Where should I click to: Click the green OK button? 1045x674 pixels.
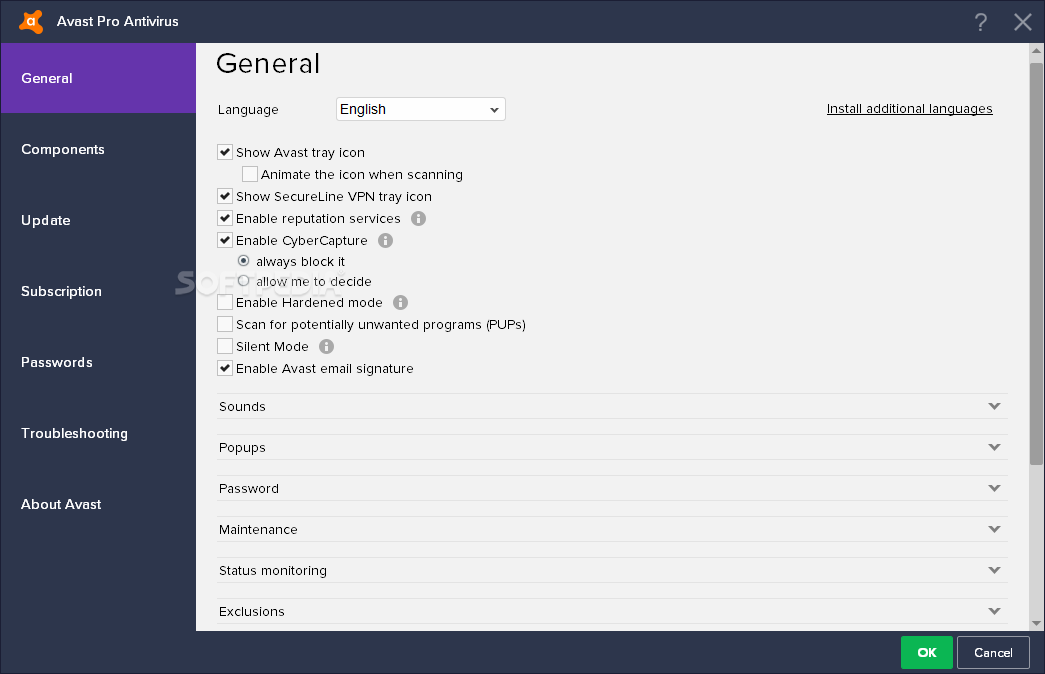tap(926, 653)
